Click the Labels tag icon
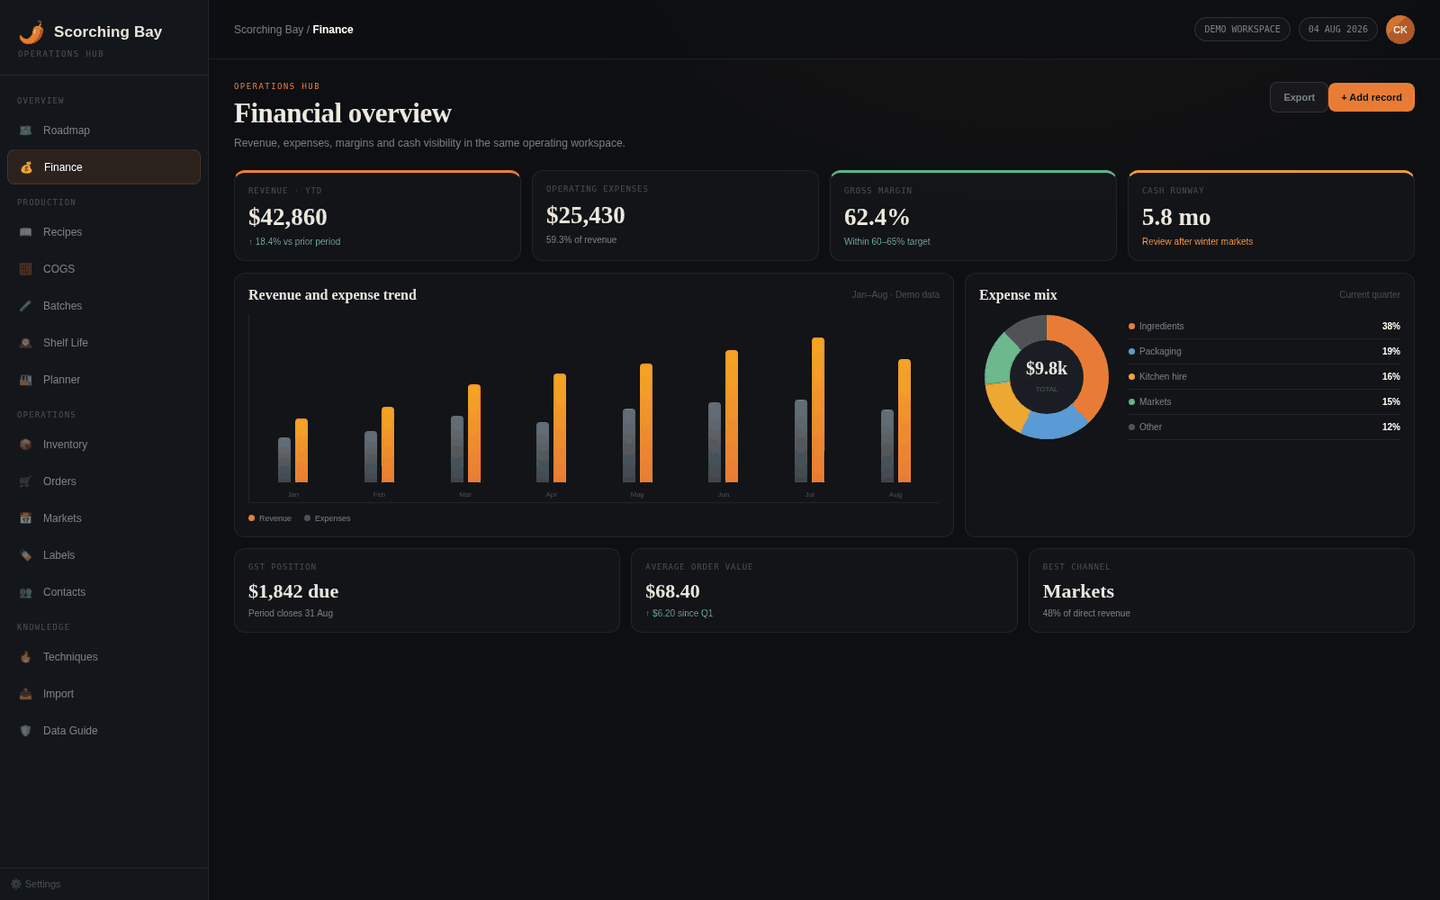Image resolution: width=1440 pixels, height=900 pixels. pos(26,556)
